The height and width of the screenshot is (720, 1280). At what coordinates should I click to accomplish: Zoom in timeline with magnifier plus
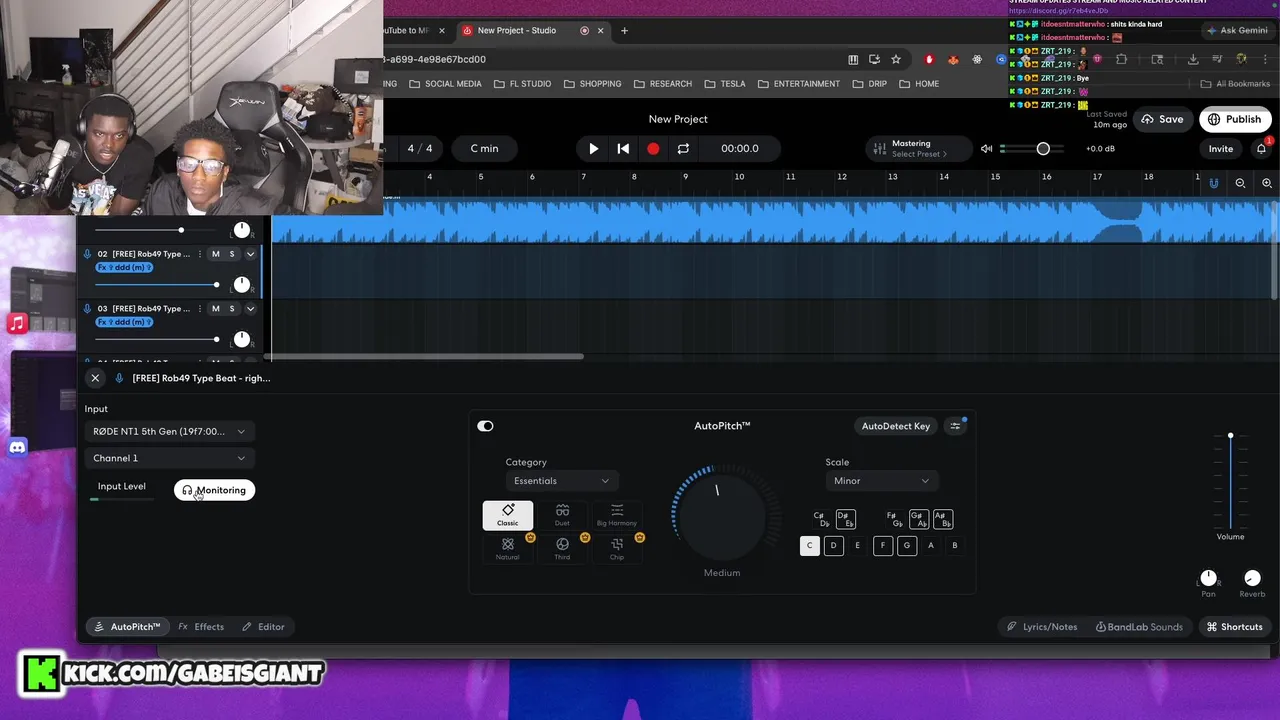click(1266, 183)
